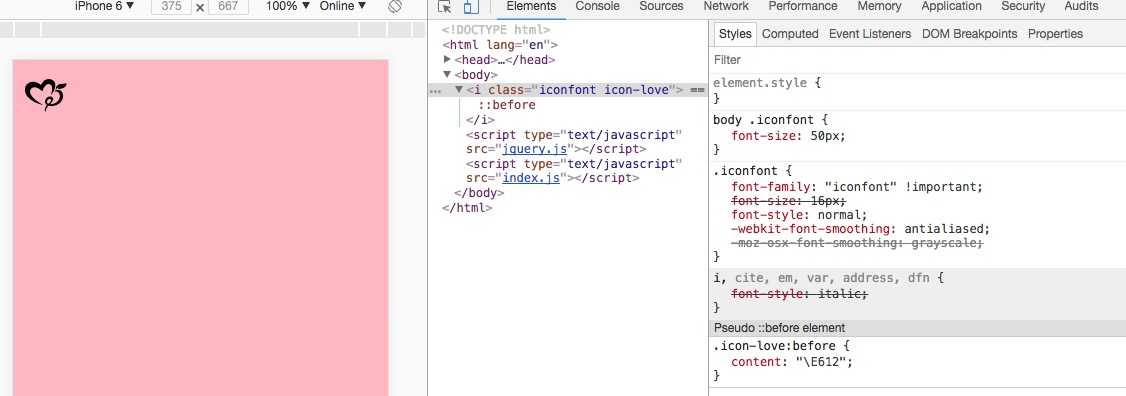Click the inspect element picker icon
1126x396 pixels.
tap(445, 7)
